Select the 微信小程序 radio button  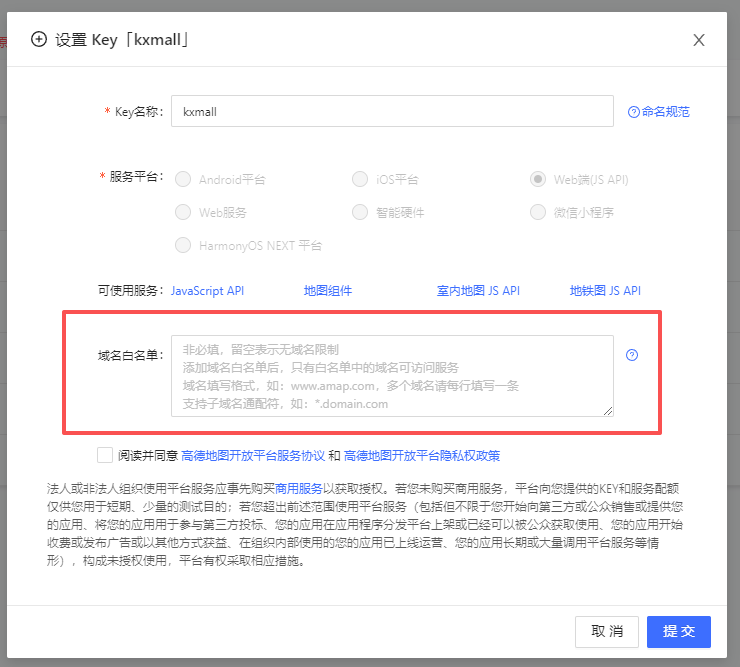pos(538,212)
